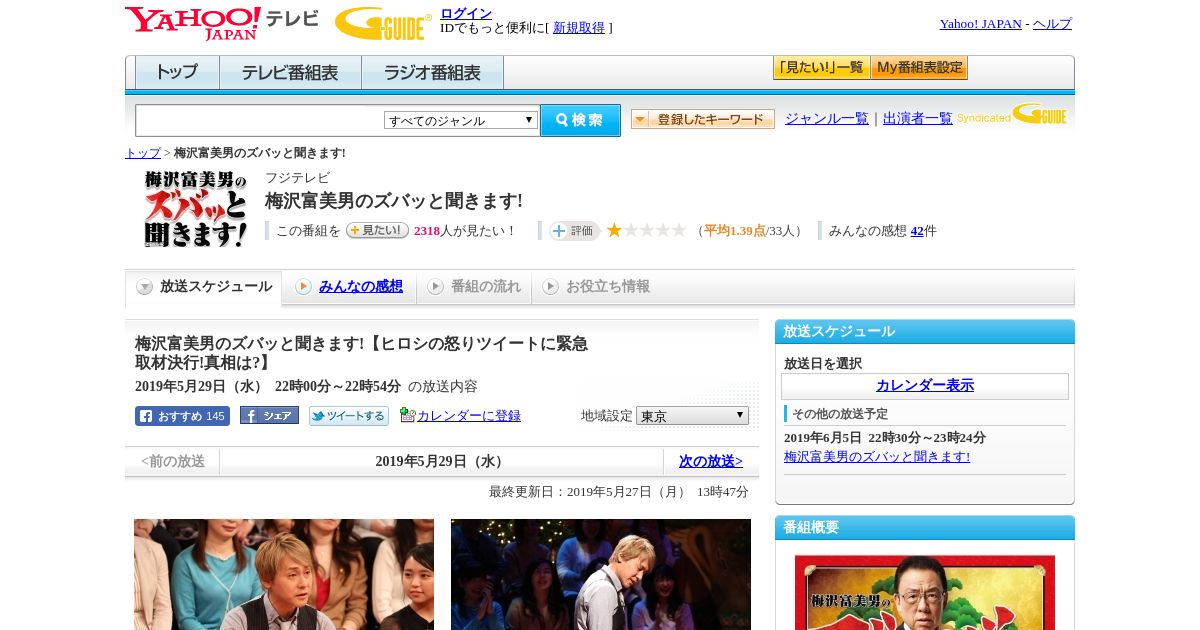Expand 登録したキーワード dropdown

(703, 119)
